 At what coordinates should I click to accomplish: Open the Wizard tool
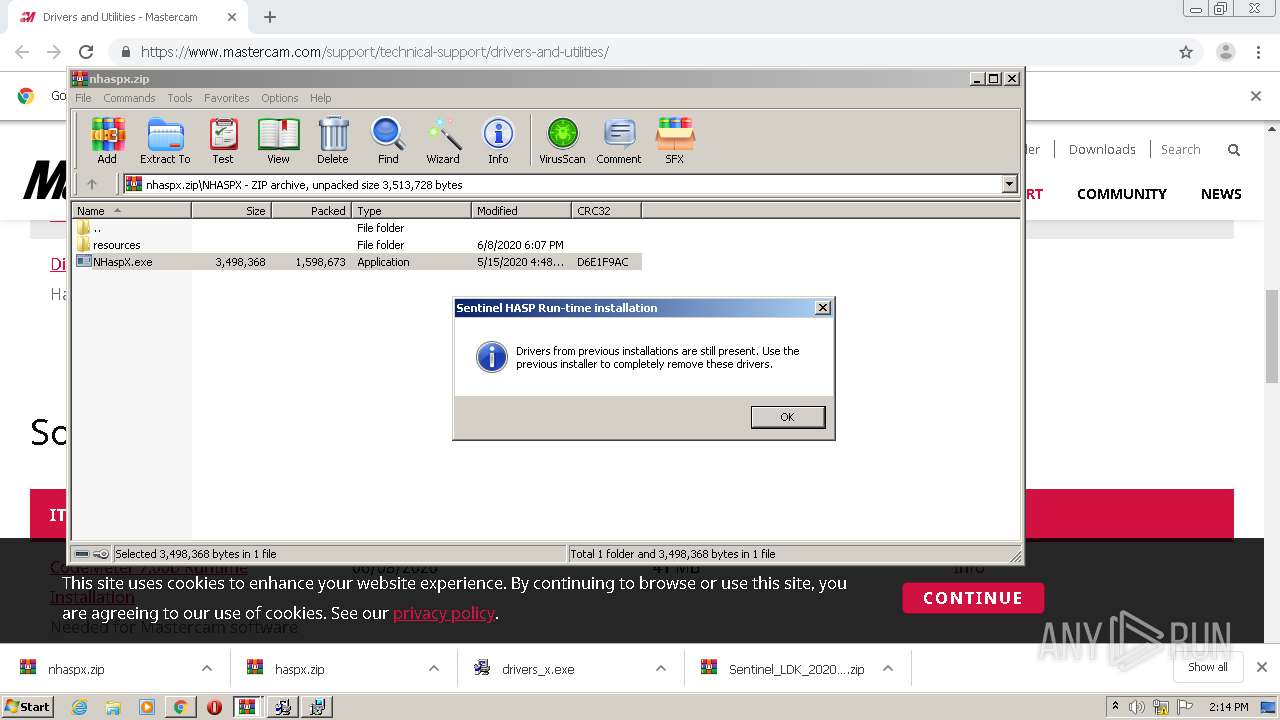(443, 140)
